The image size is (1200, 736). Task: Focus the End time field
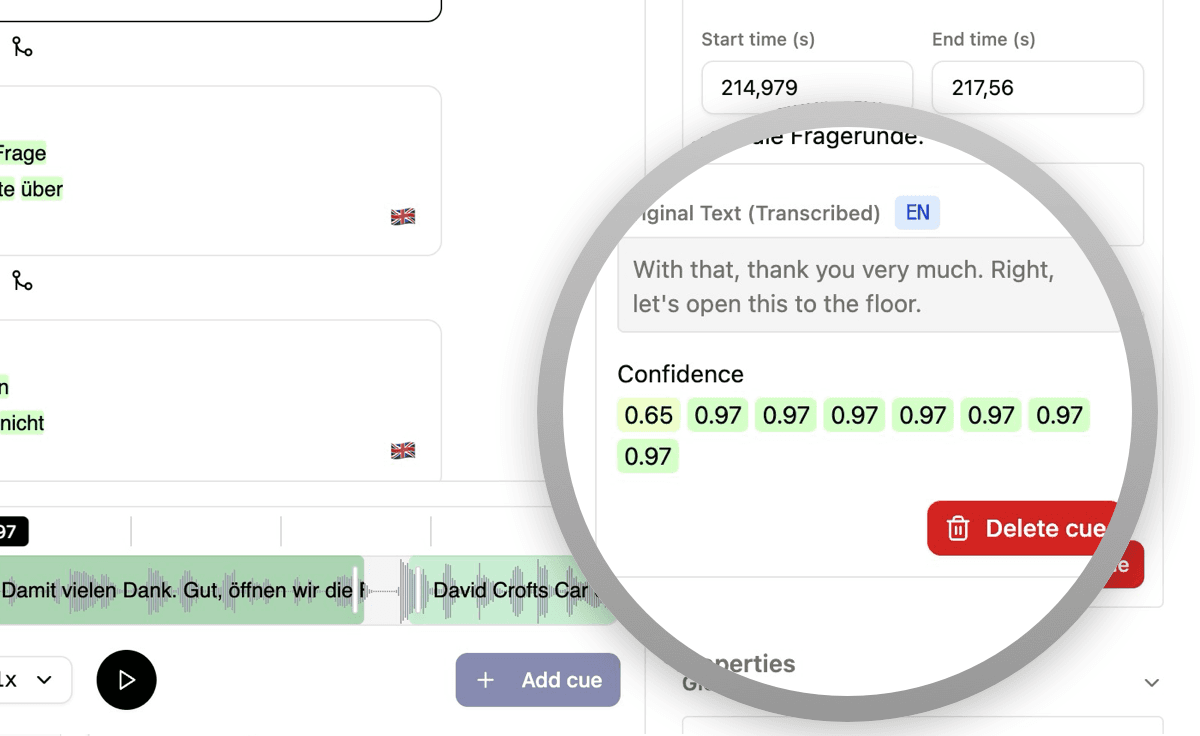click(x=1037, y=88)
